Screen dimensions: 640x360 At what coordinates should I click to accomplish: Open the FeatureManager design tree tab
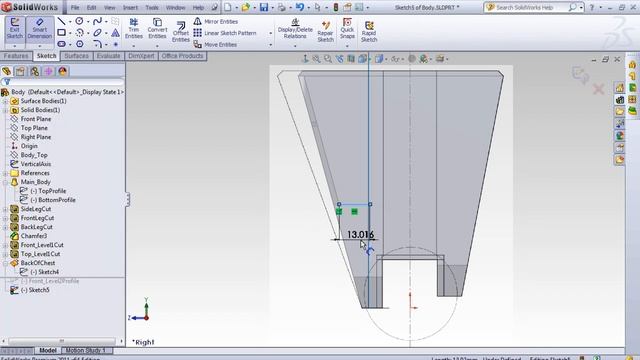6,71
